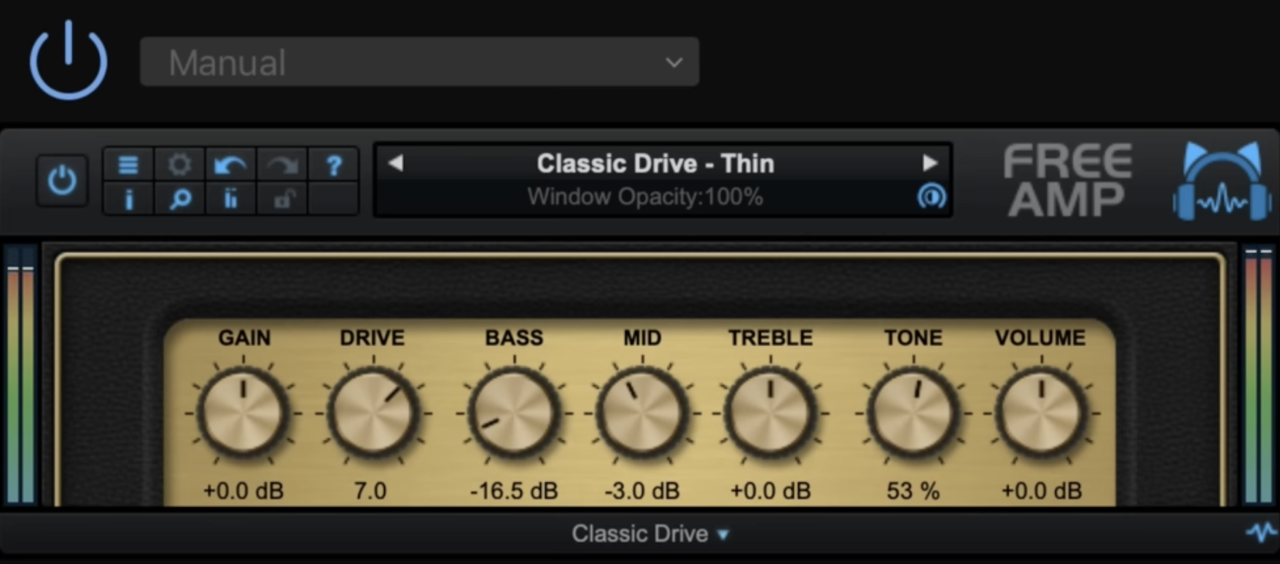Toggle the plugin's small power bypass button
1280x564 pixels.
click(x=62, y=181)
